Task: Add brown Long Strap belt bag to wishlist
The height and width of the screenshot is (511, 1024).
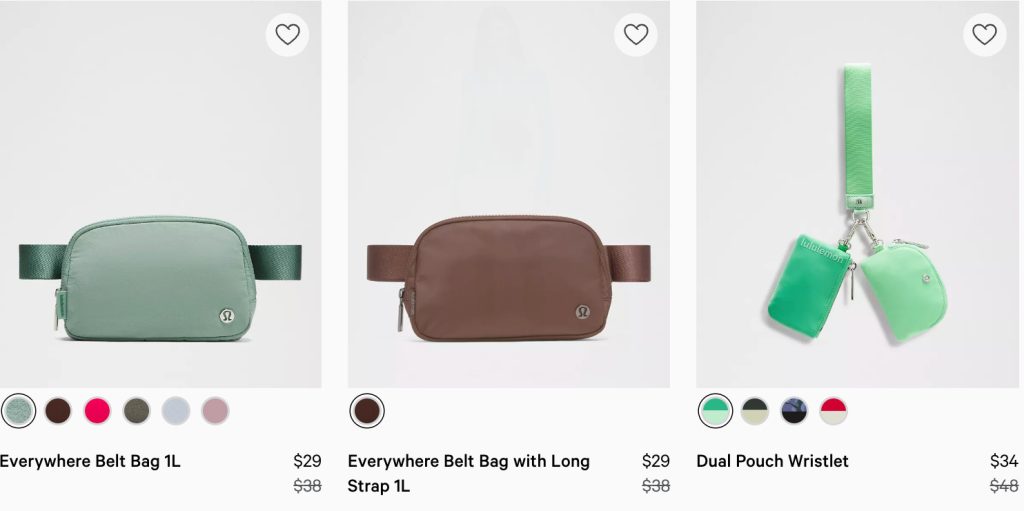Action: pyautogui.click(x=636, y=35)
